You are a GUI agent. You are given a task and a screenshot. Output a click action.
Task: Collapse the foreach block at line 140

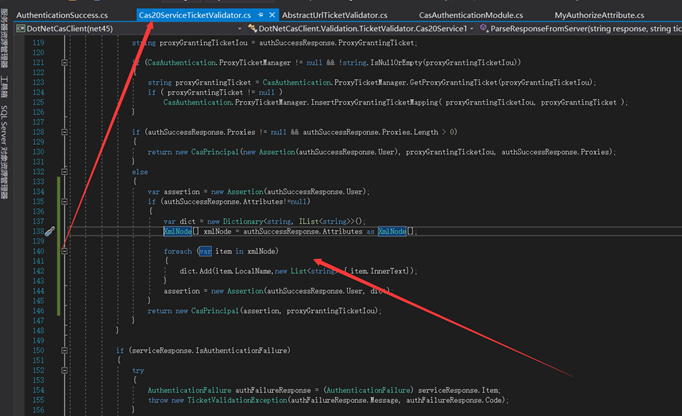click(64, 251)
